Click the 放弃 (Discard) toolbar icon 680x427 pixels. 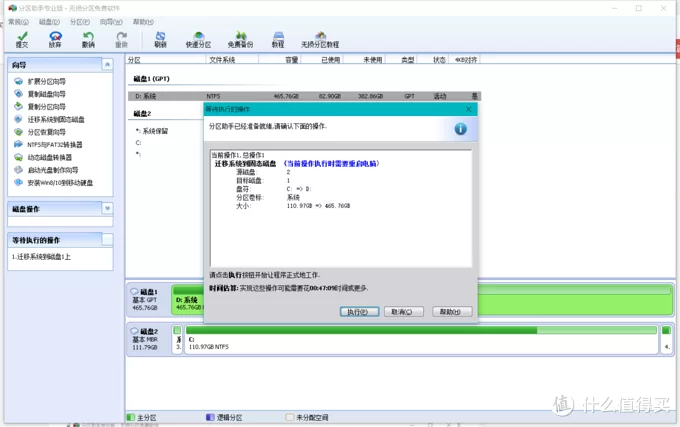[55, 37]
